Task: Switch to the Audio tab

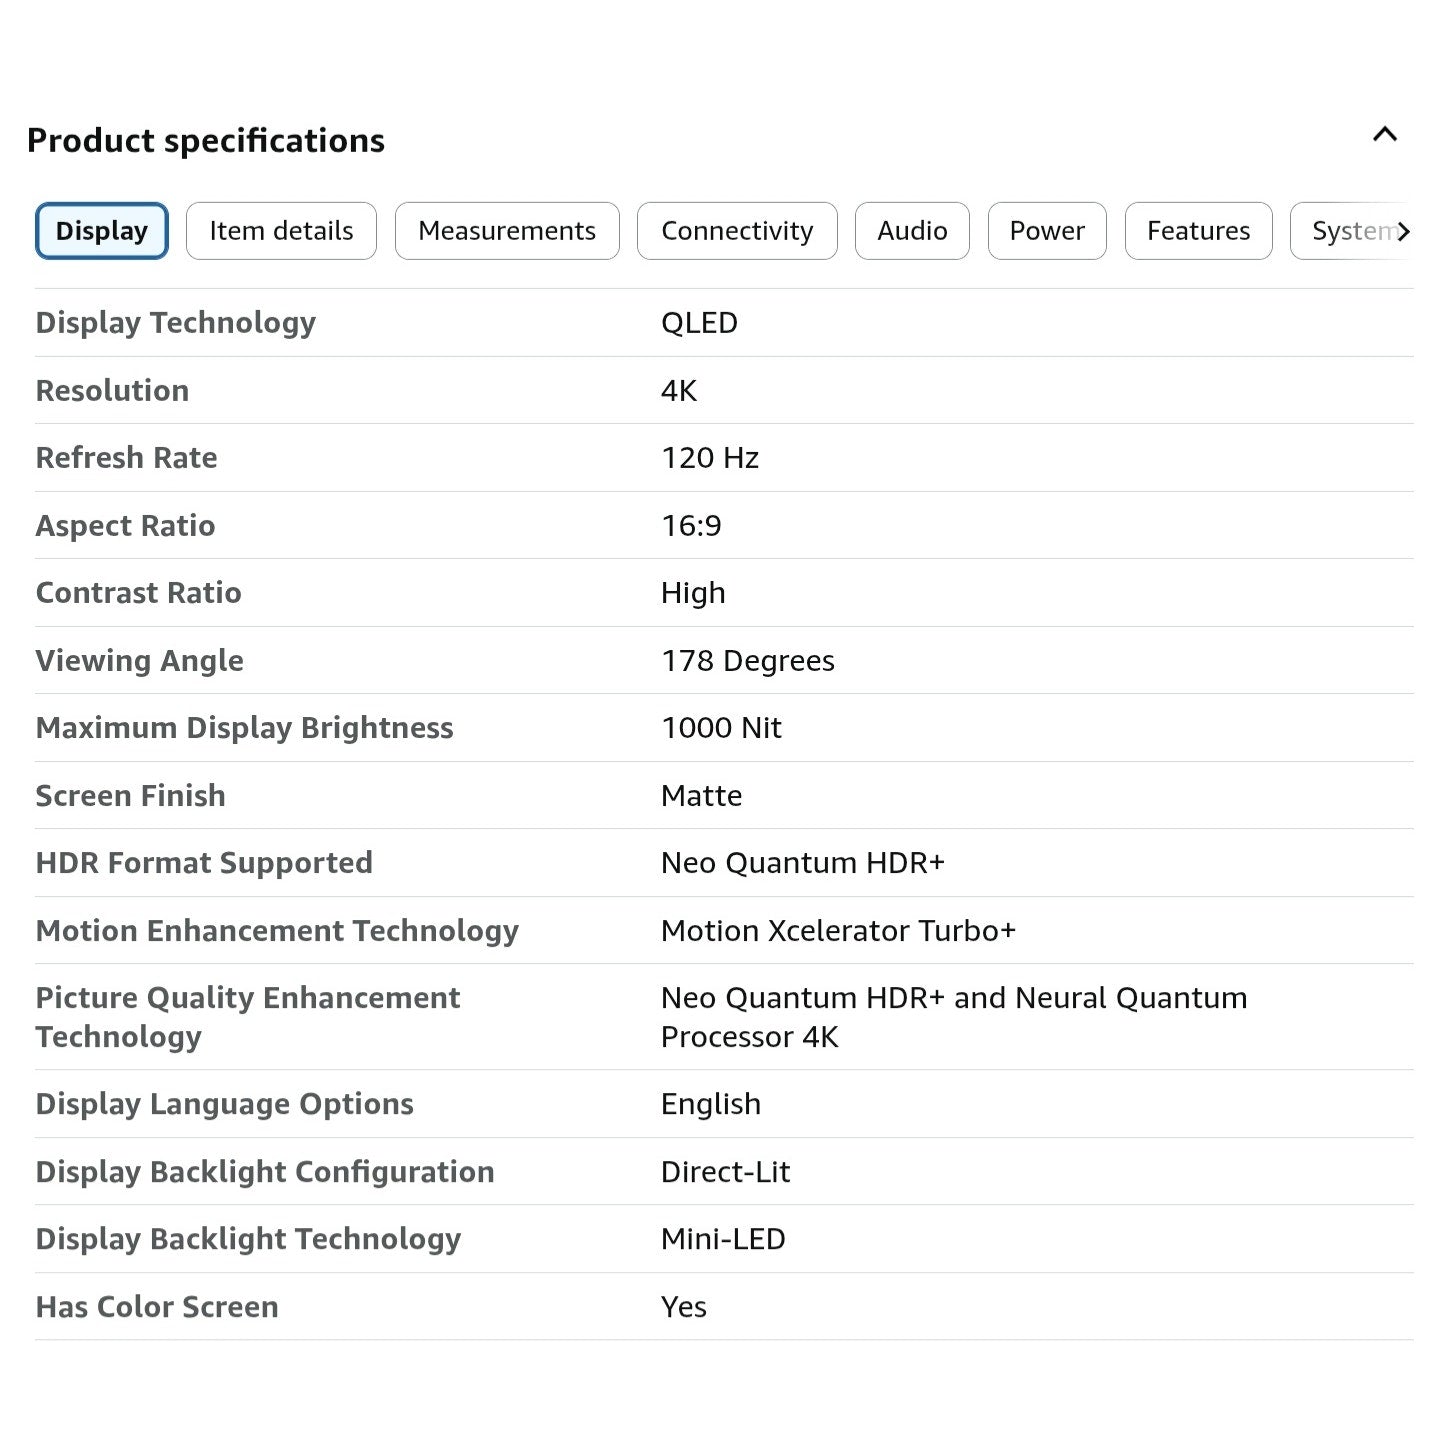Action: tap(912, 231)
